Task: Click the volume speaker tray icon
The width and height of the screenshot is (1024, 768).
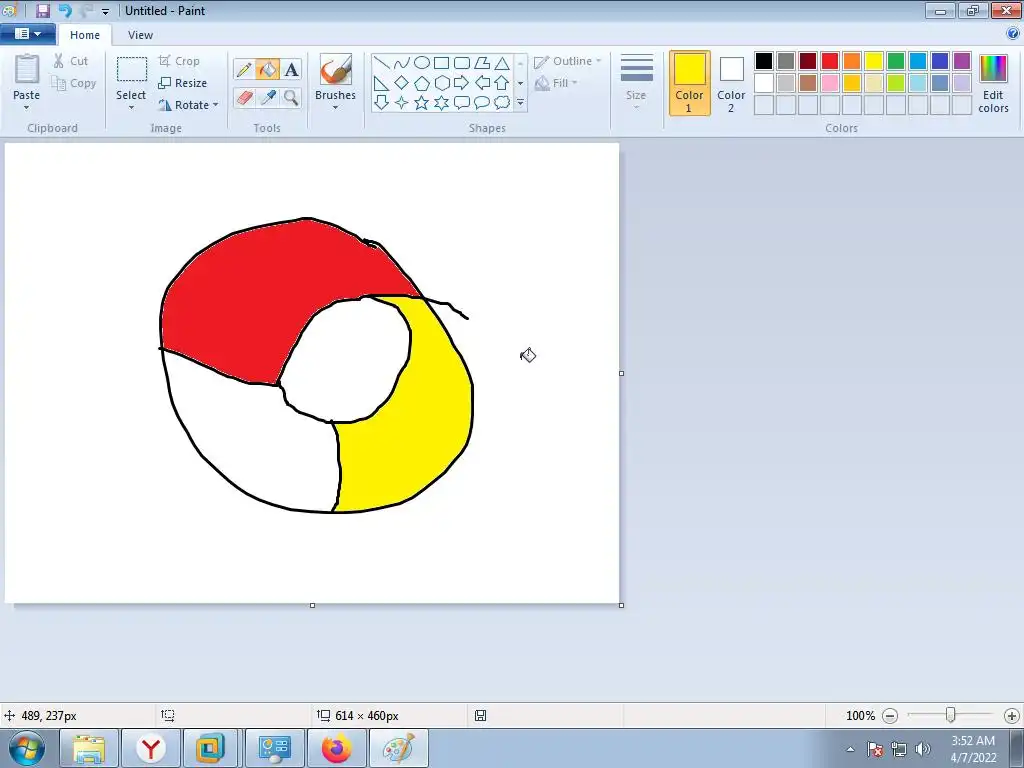Action: (x=922, y=749)
